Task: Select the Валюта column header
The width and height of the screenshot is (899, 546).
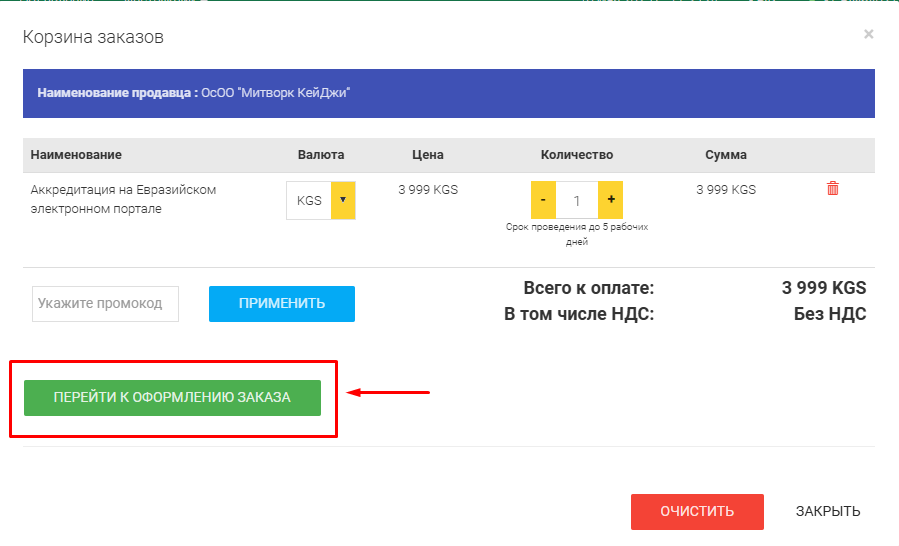Action: pos(321,155)
